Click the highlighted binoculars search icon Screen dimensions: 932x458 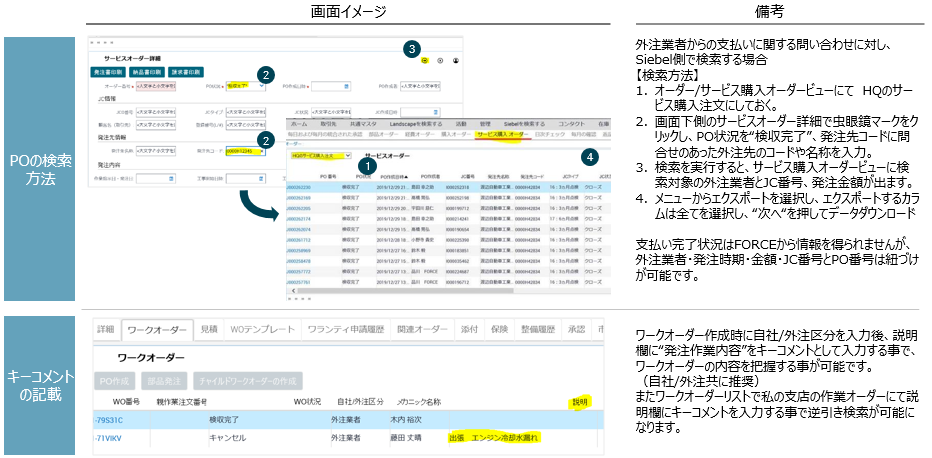pyautogui.click(x=425, y=61)
